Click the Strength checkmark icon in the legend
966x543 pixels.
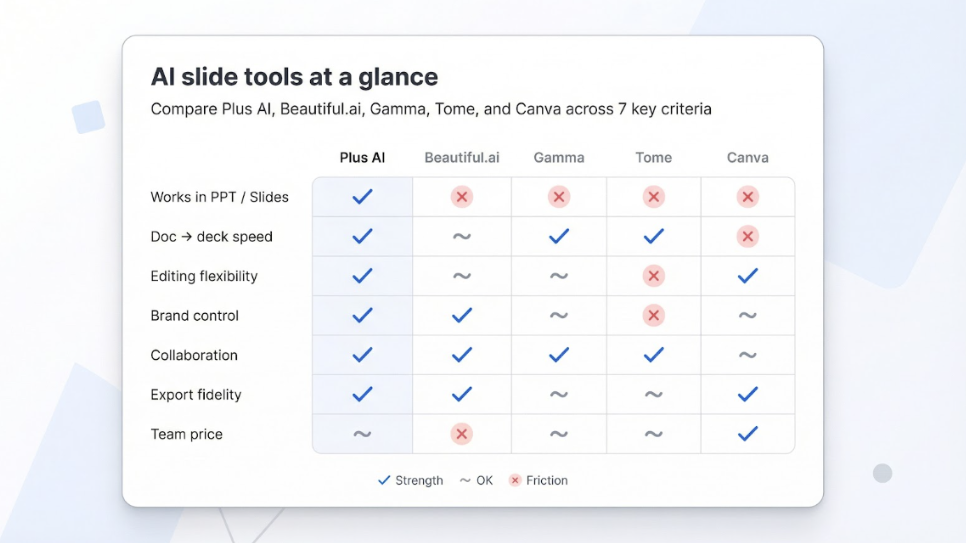point(384,481)
